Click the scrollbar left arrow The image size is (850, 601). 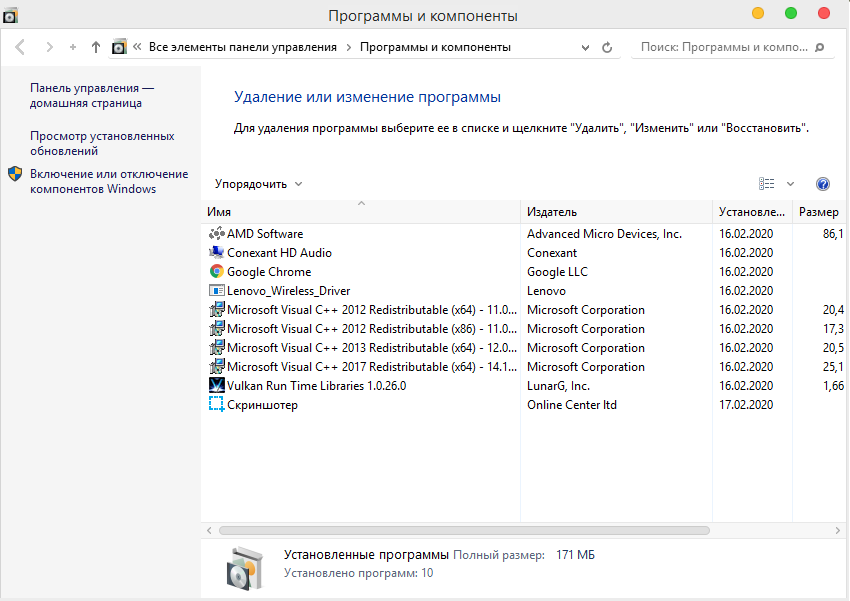(x=209, y=531)
